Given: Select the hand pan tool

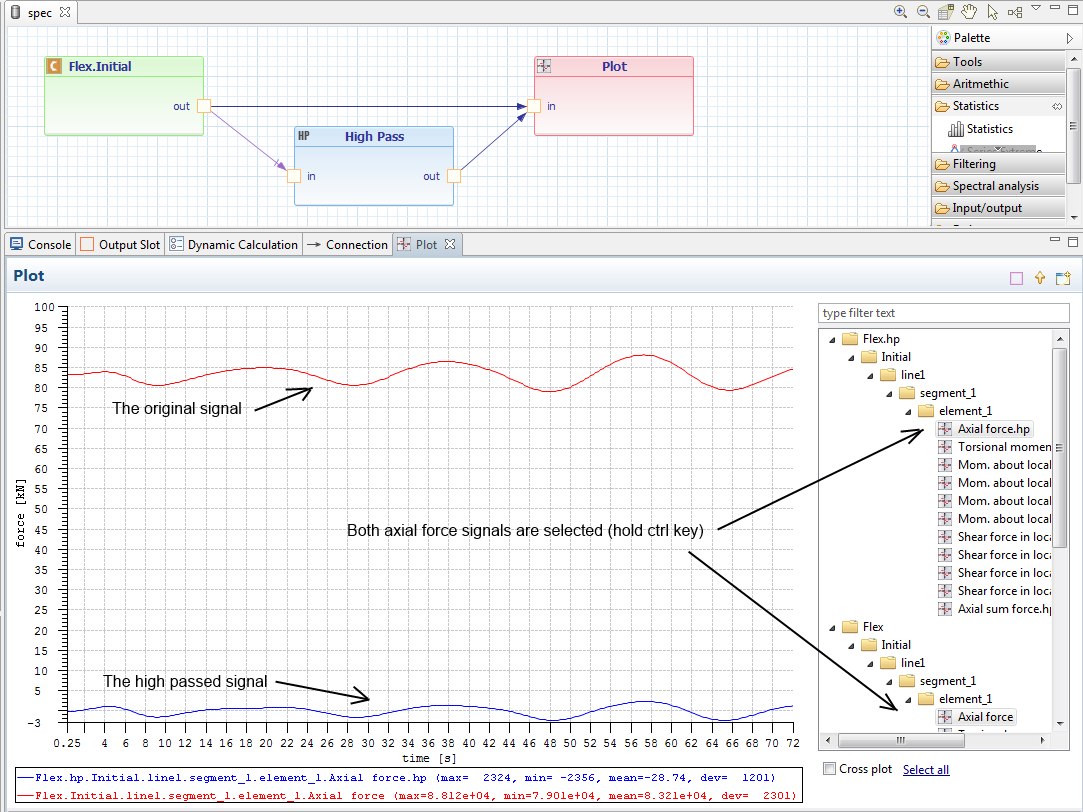Looking at the screenshot, I should [x=969, y=12].
